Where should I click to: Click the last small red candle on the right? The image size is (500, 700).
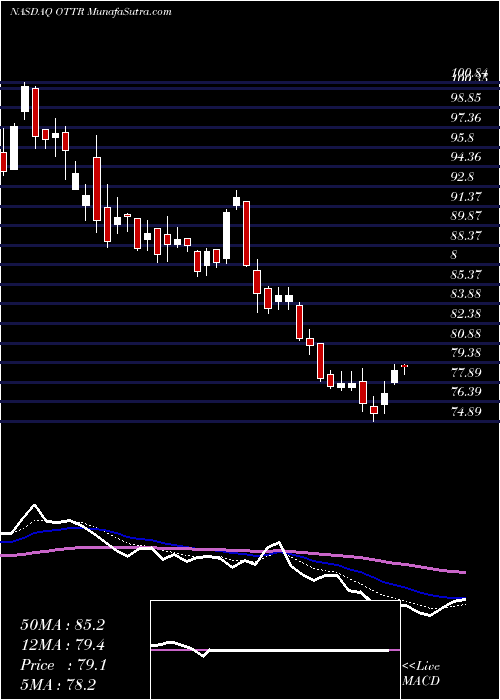coord(404,366)
